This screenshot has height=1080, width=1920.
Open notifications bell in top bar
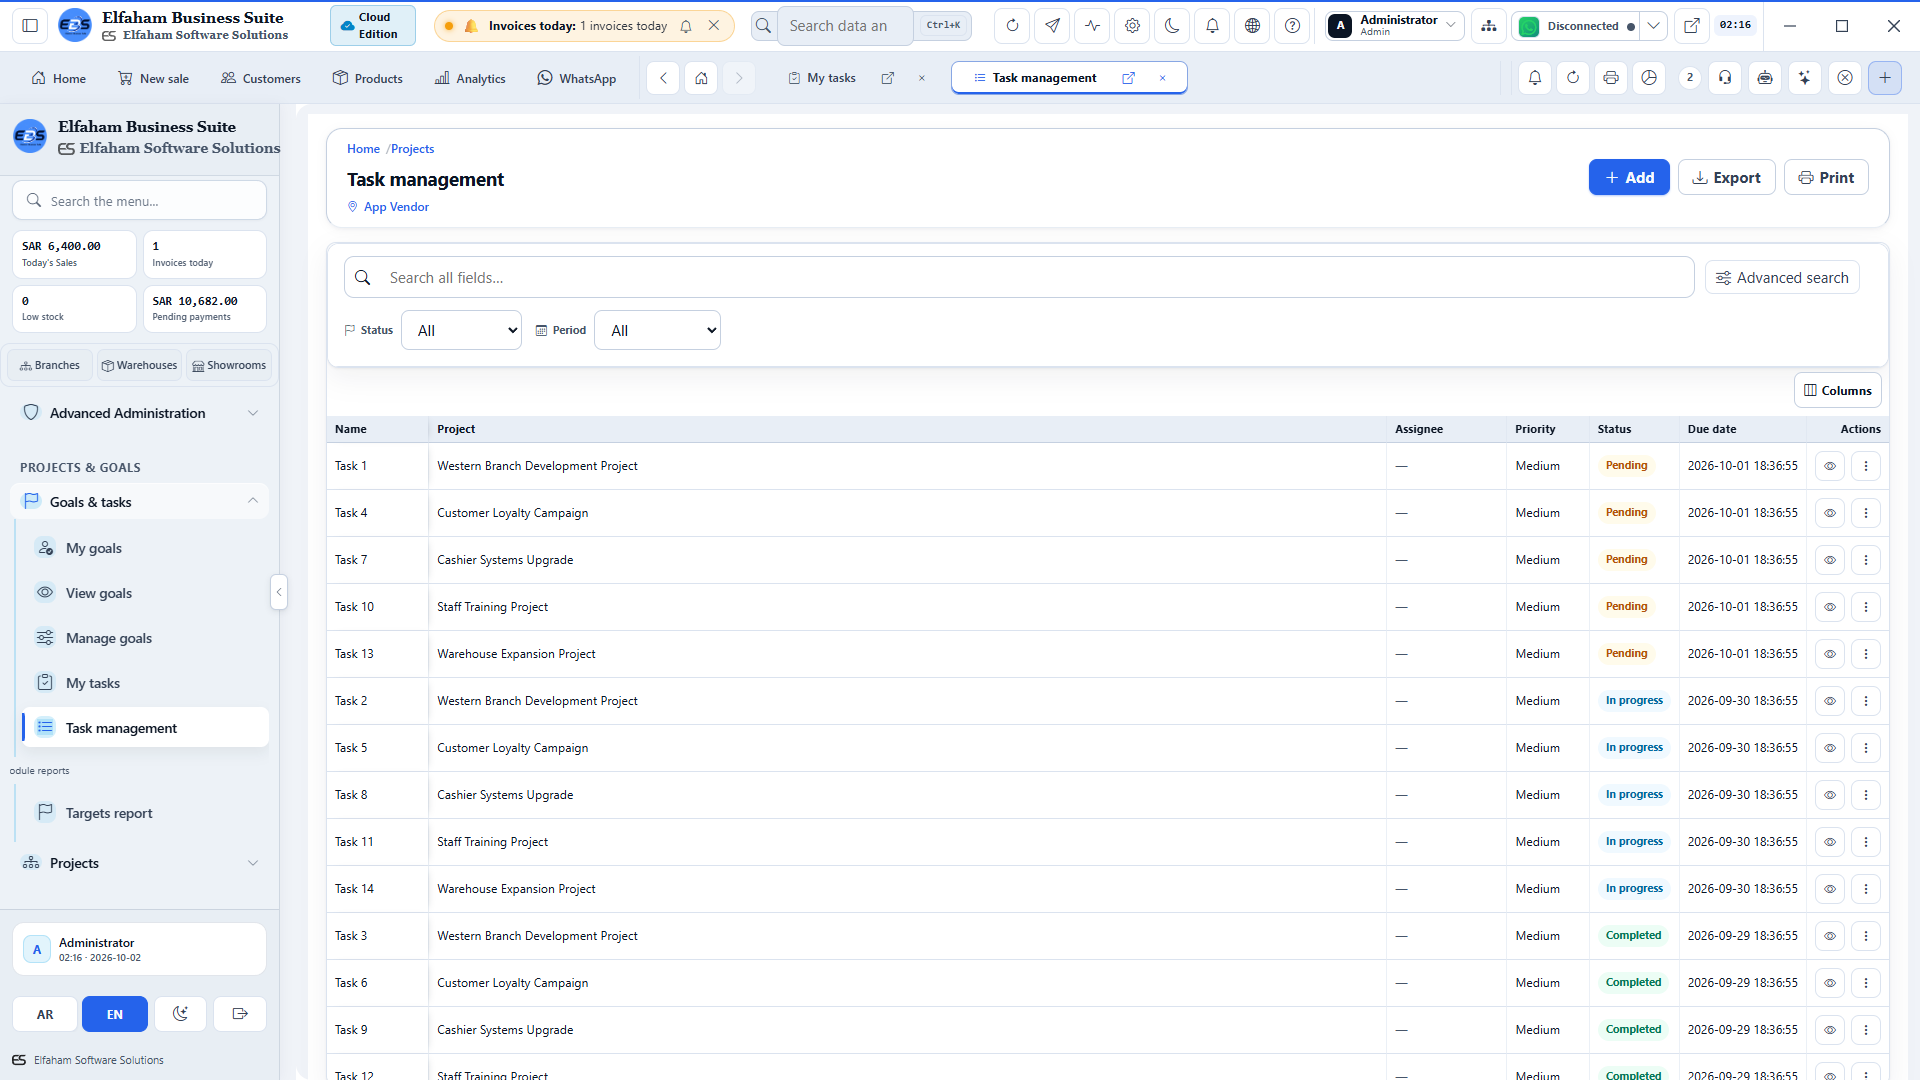[x=1212, y=26]
